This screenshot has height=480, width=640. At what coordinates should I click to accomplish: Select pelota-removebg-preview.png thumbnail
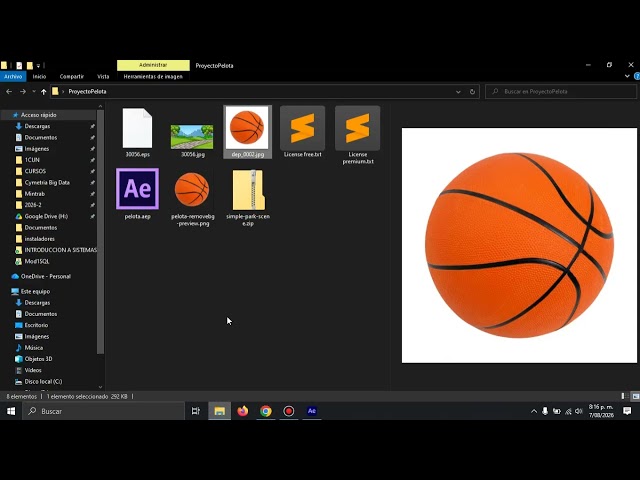click(x=192, y=189)
